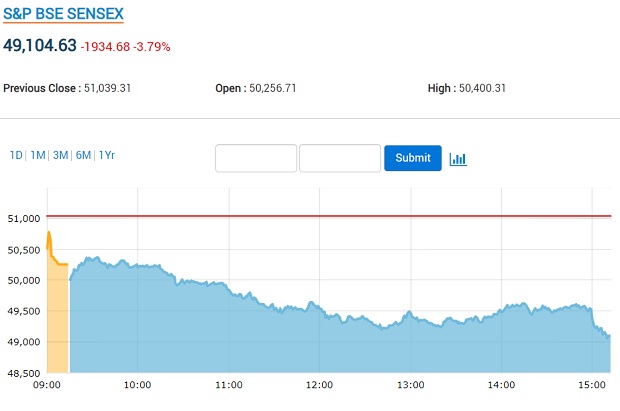Select the 1Yr chart range

pyautogui.click(x=107, y=155)
